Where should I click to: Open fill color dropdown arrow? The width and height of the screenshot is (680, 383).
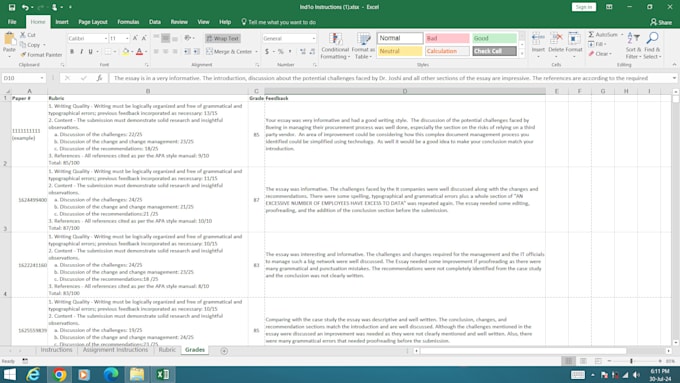132,52
